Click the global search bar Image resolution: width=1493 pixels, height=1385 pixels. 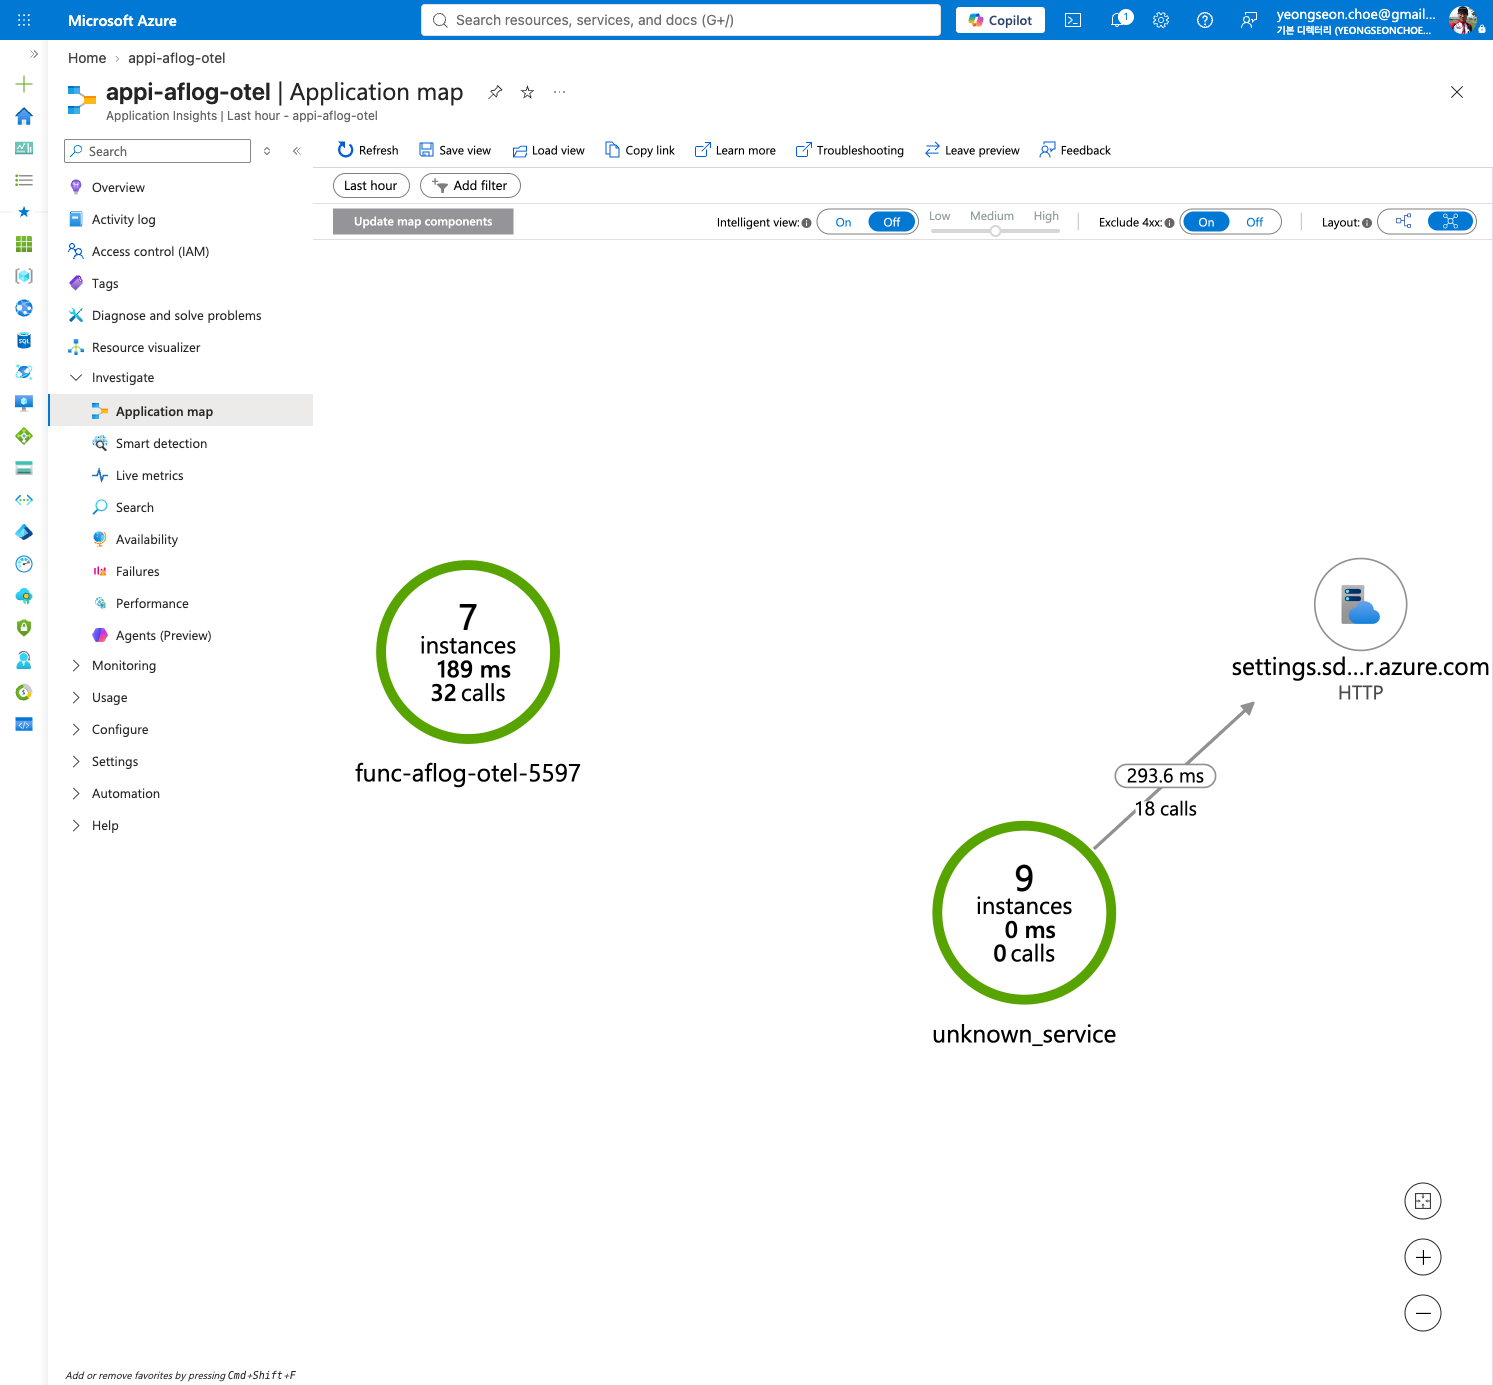[681, 20]
